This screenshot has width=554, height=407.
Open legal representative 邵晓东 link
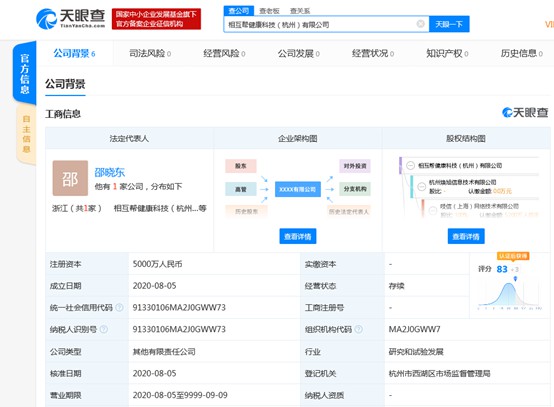(110, 172)
